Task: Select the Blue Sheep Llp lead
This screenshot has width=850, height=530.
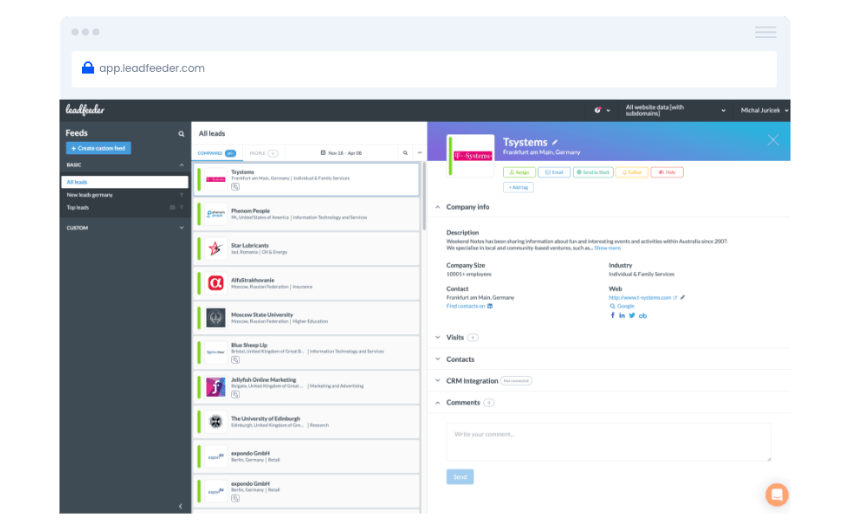Action: (306, 353)
